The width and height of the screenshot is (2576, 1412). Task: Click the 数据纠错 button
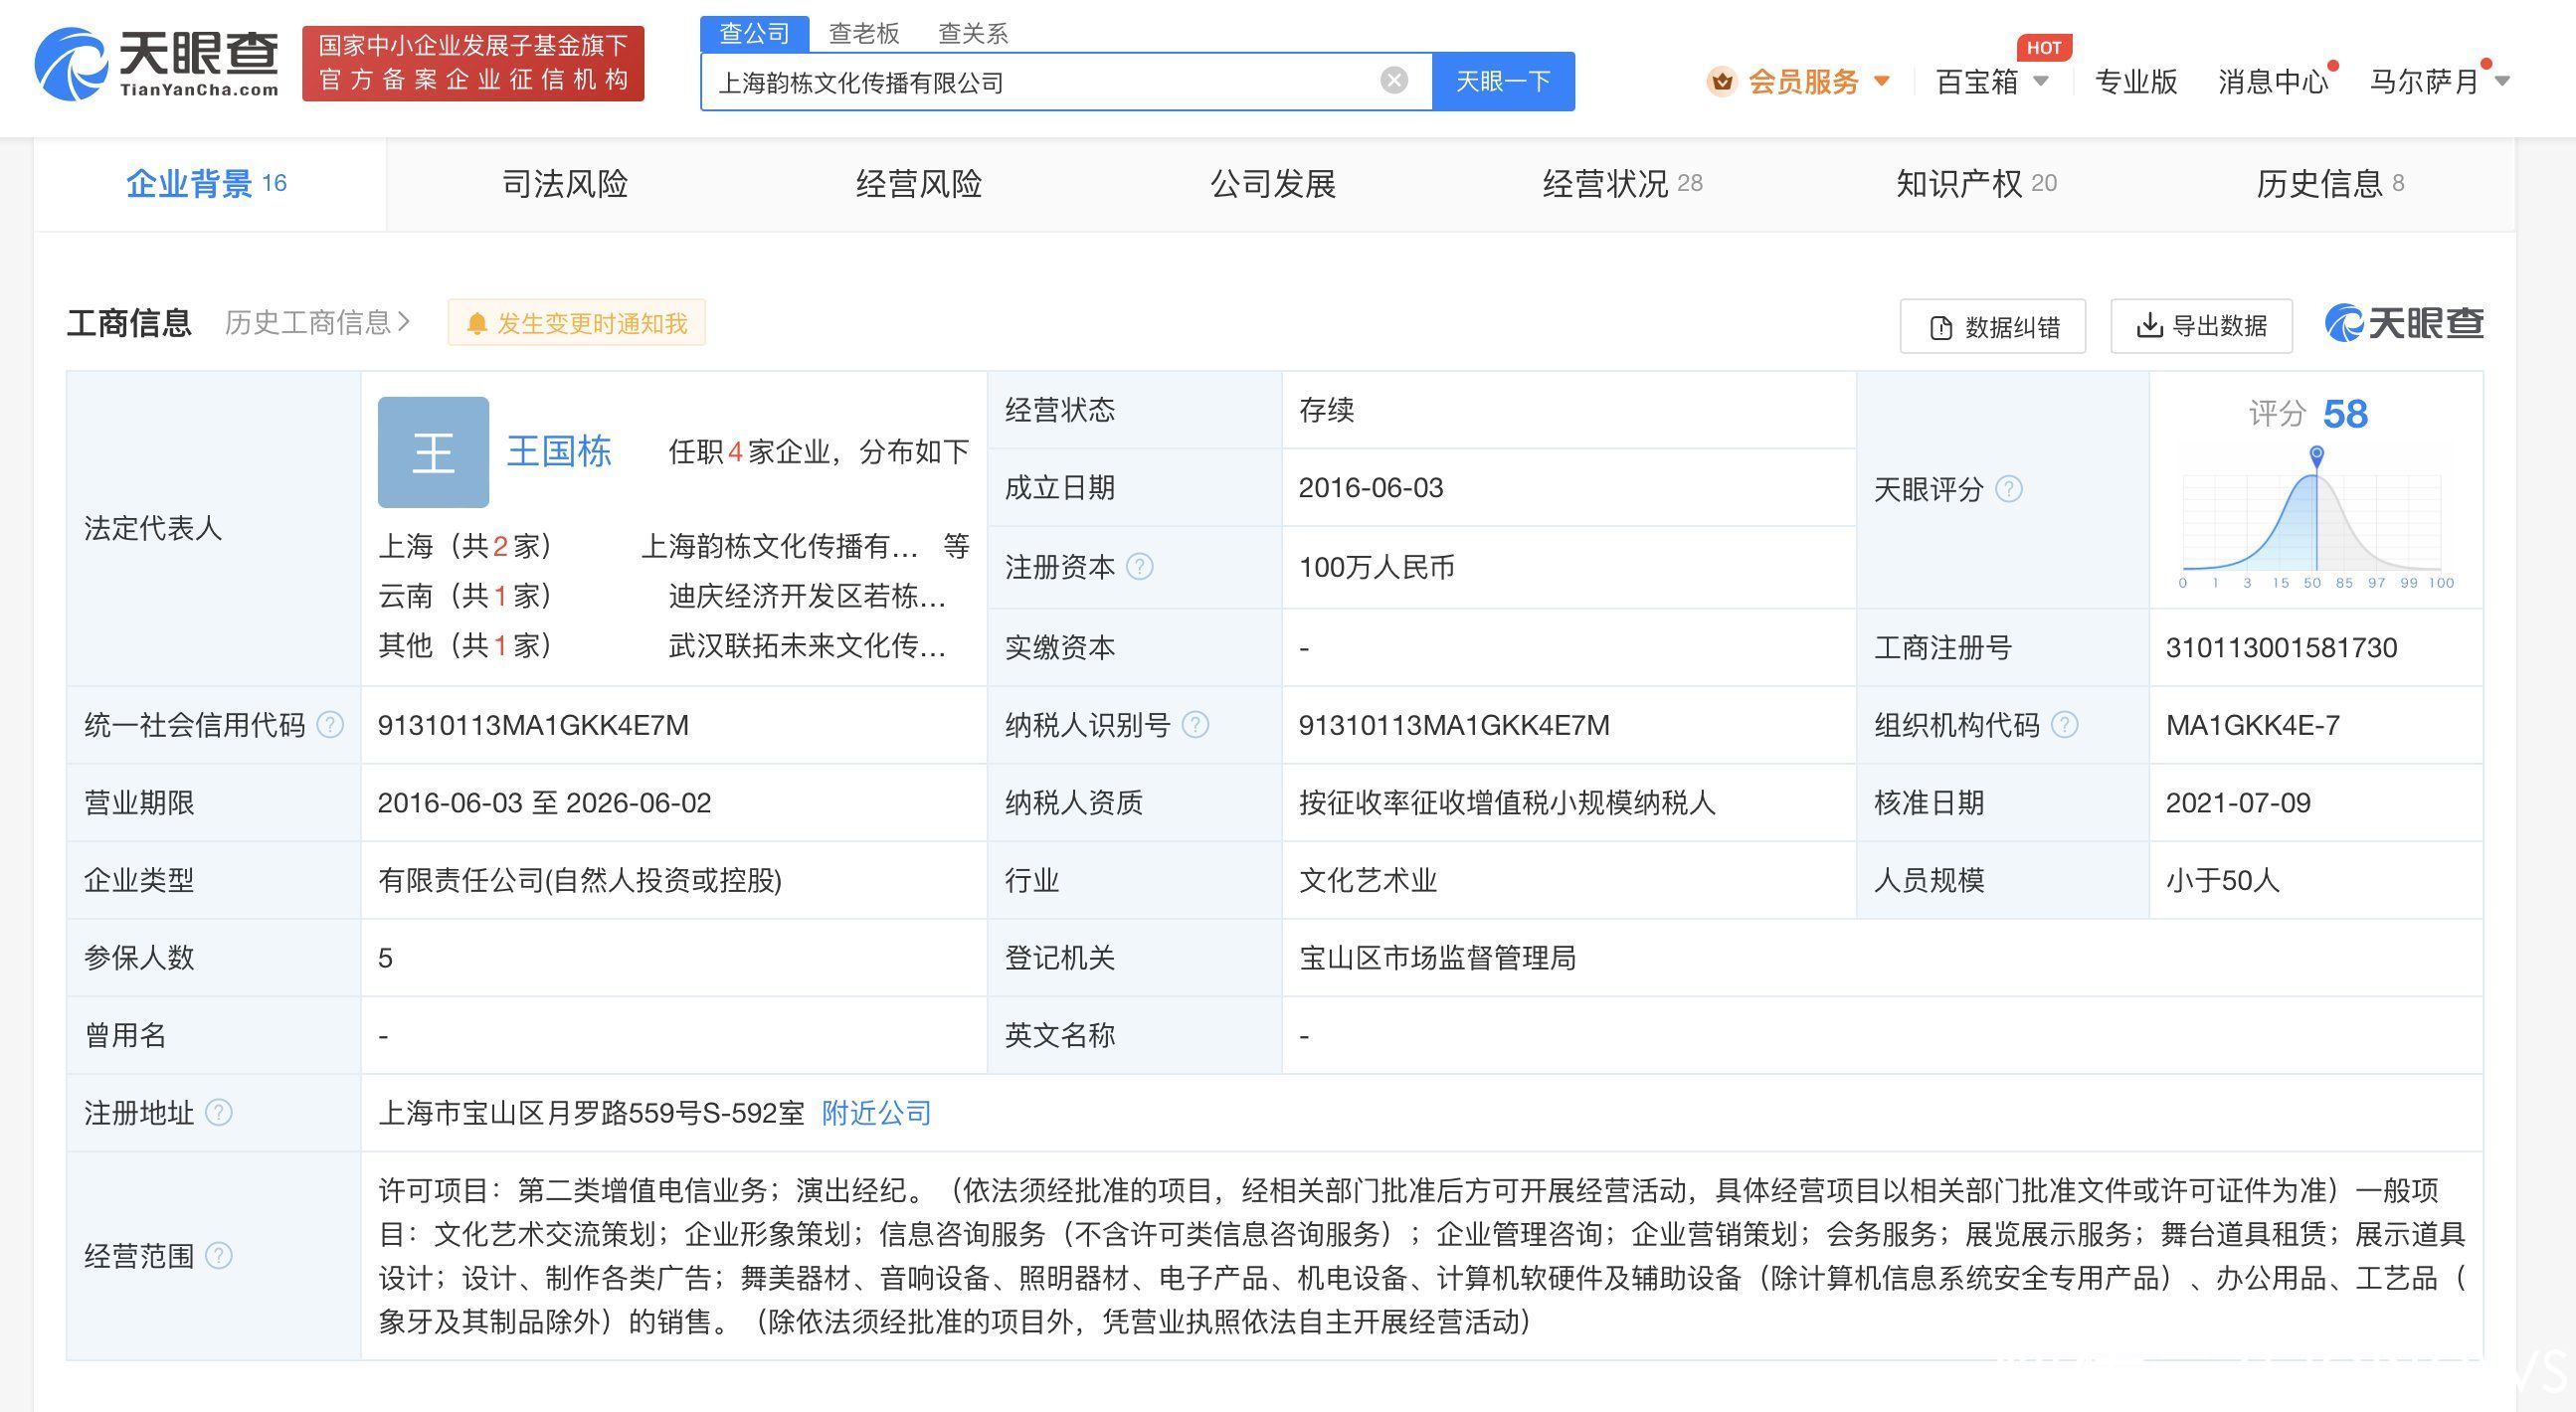click(x=1992, y=326)
